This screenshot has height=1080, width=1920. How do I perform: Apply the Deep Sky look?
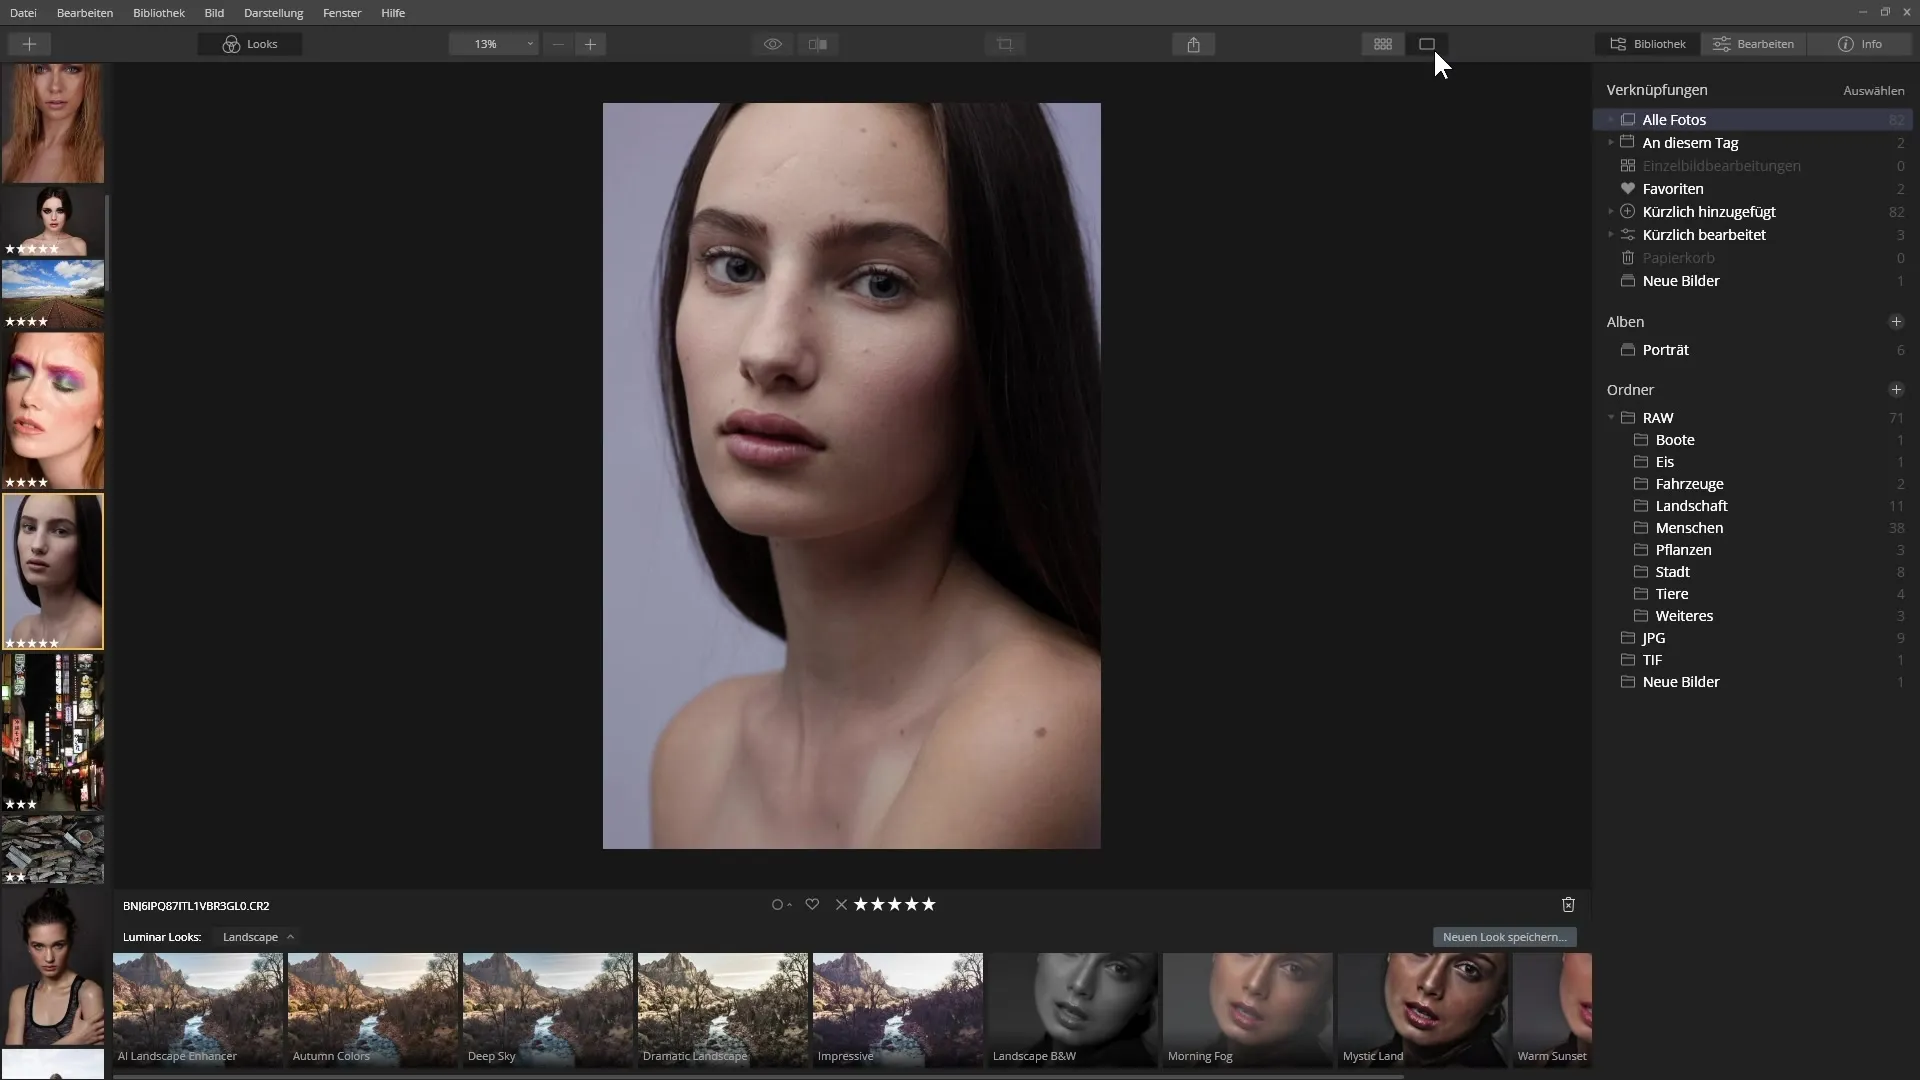tap(548, 1010)
